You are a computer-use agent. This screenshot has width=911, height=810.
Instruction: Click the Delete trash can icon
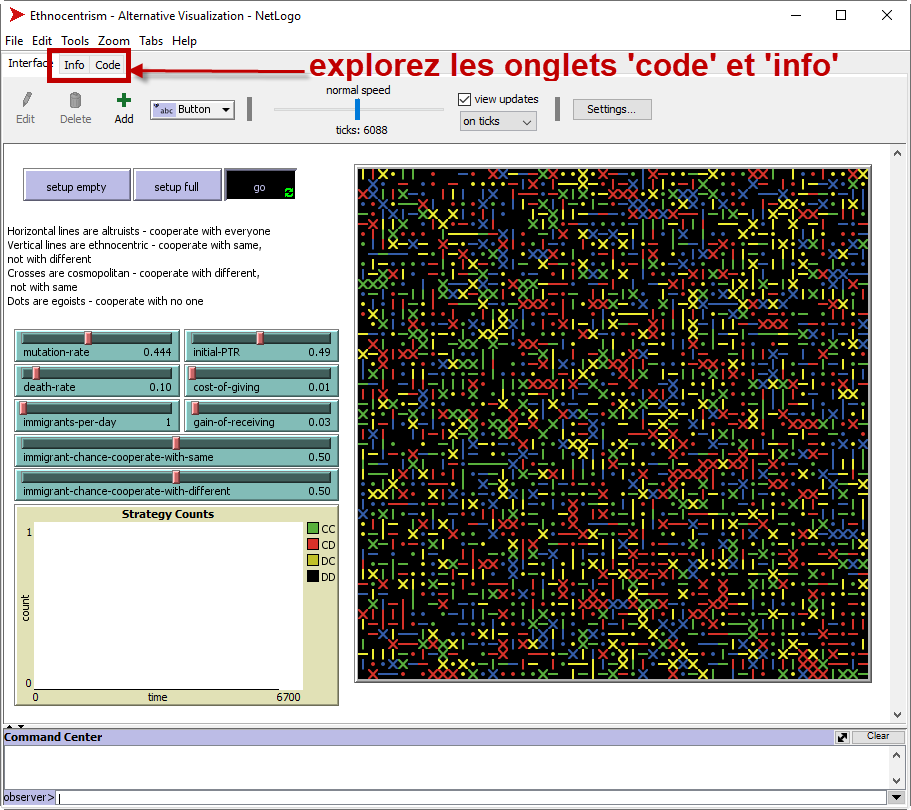pyautogui.click(x=75, y=100)
